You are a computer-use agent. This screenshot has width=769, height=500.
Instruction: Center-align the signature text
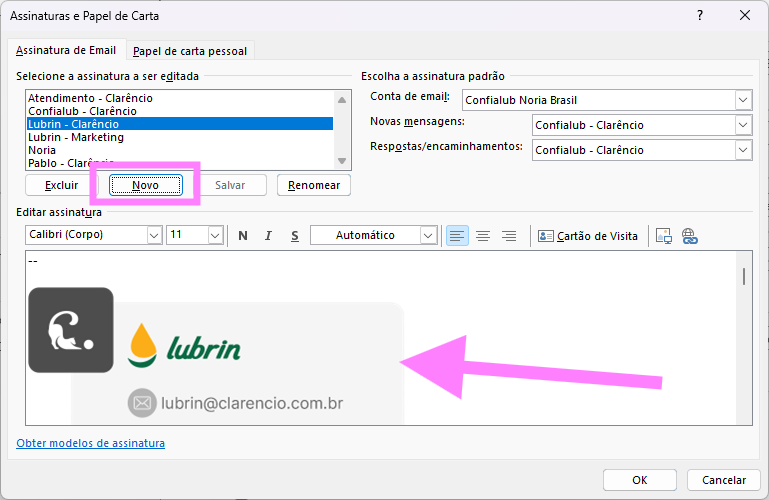coord(483,236)
